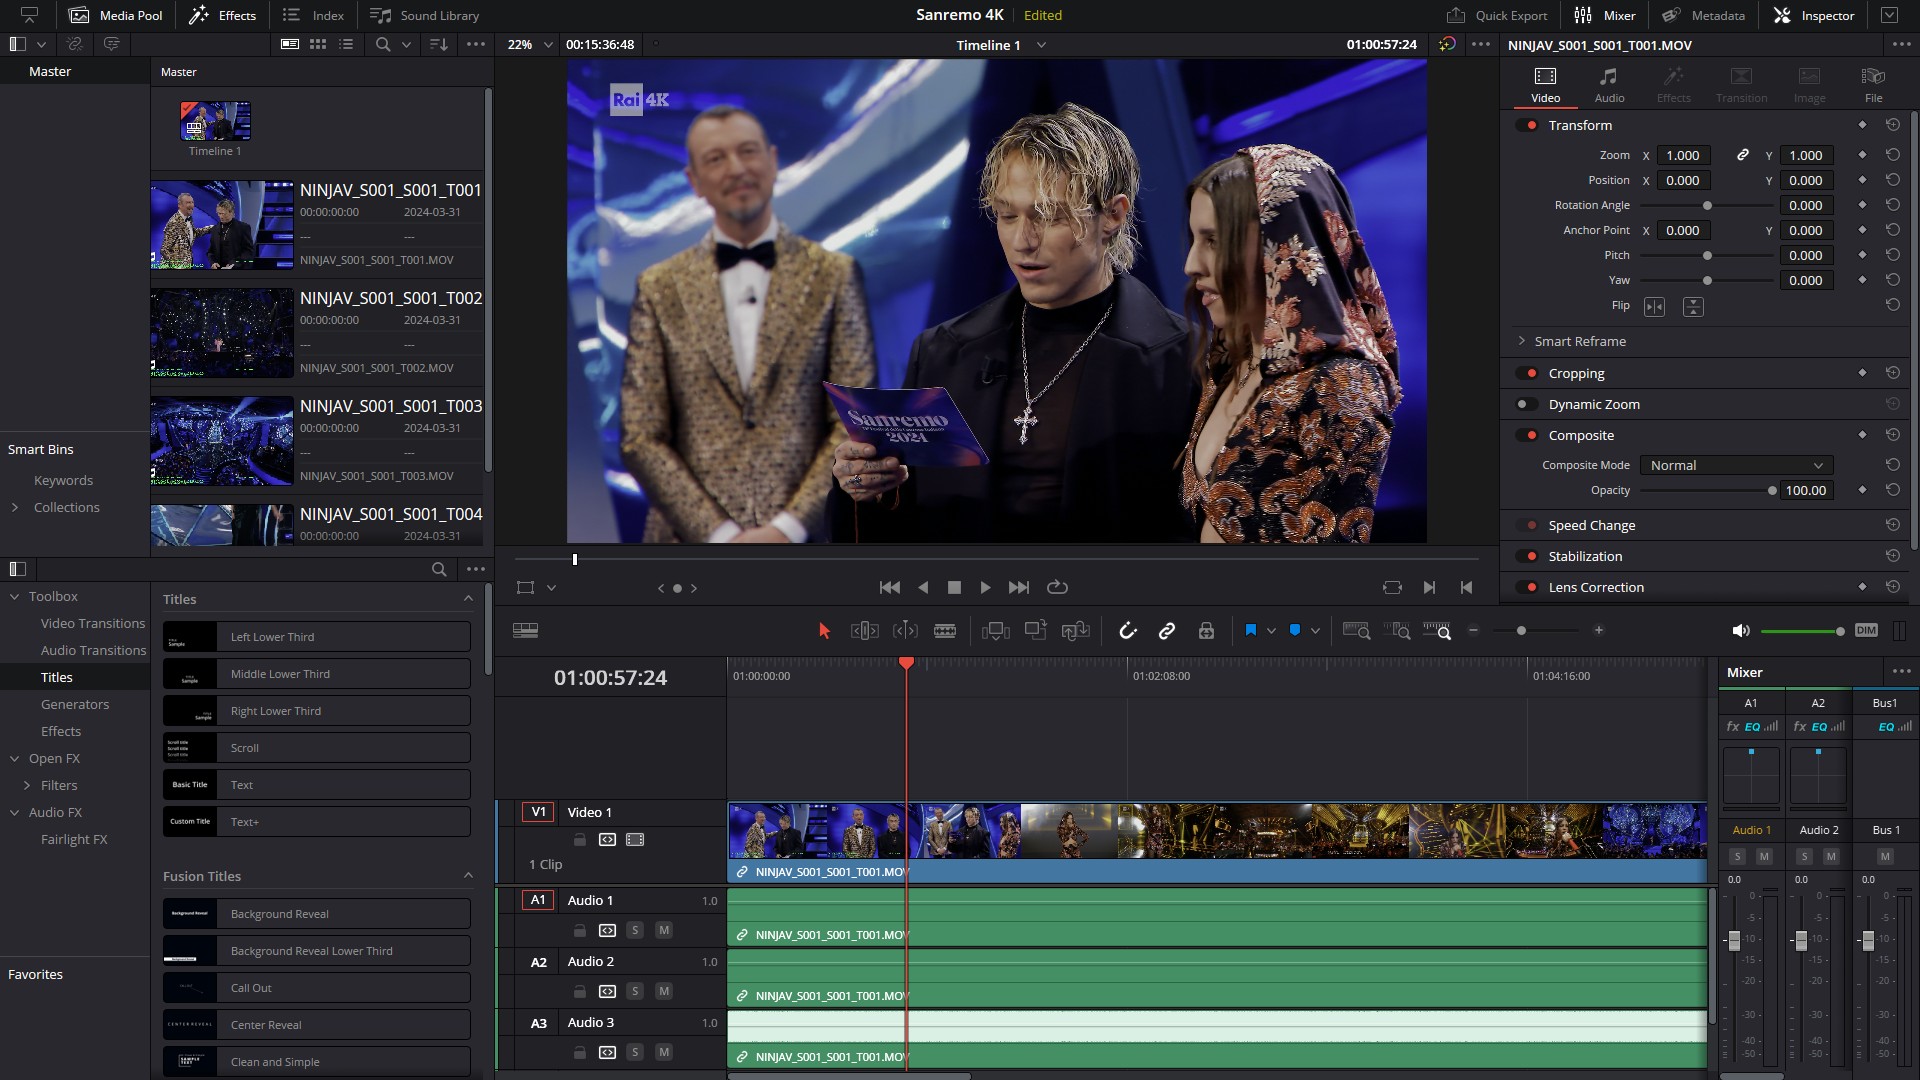This screenshot has width=1920, height=1080.
Task: Jump to last frame of timeline
Action: (1019, 588)
